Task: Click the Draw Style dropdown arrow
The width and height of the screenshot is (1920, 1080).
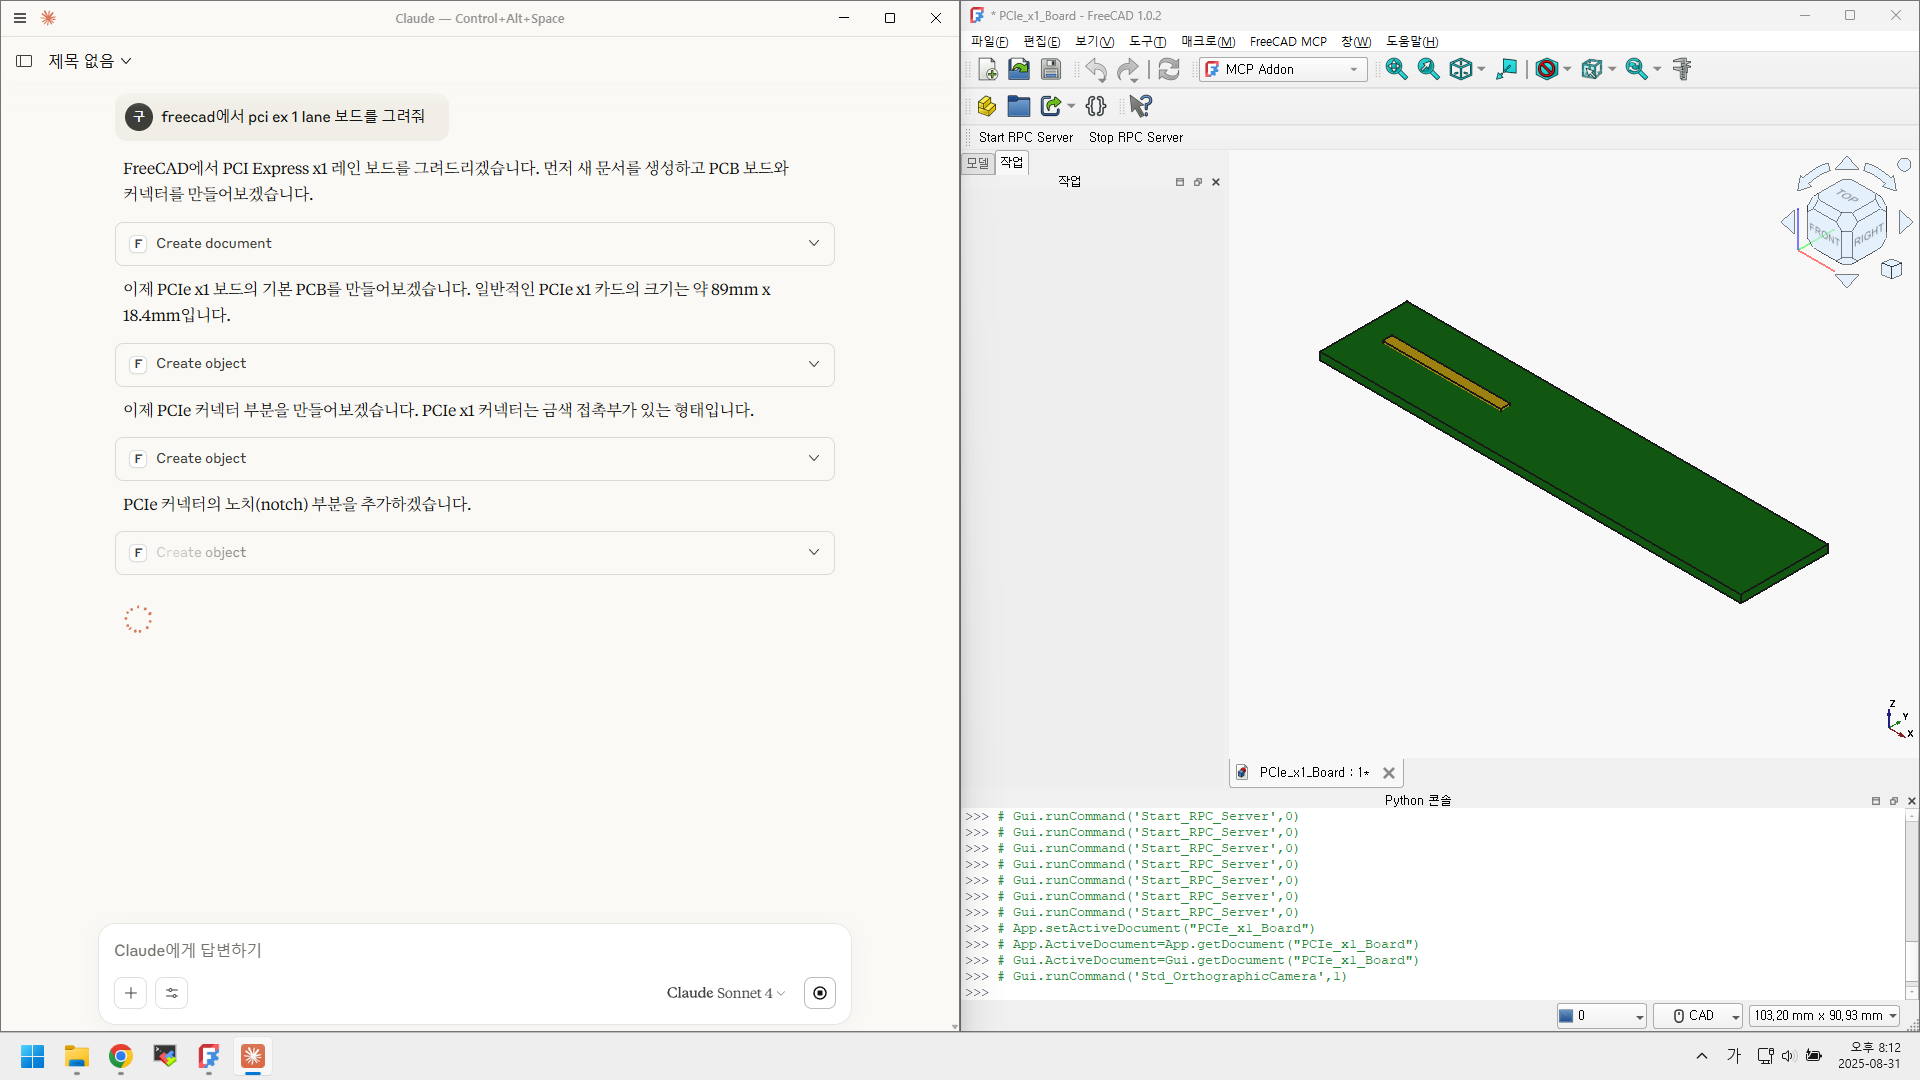Action: click(1567, 69)
